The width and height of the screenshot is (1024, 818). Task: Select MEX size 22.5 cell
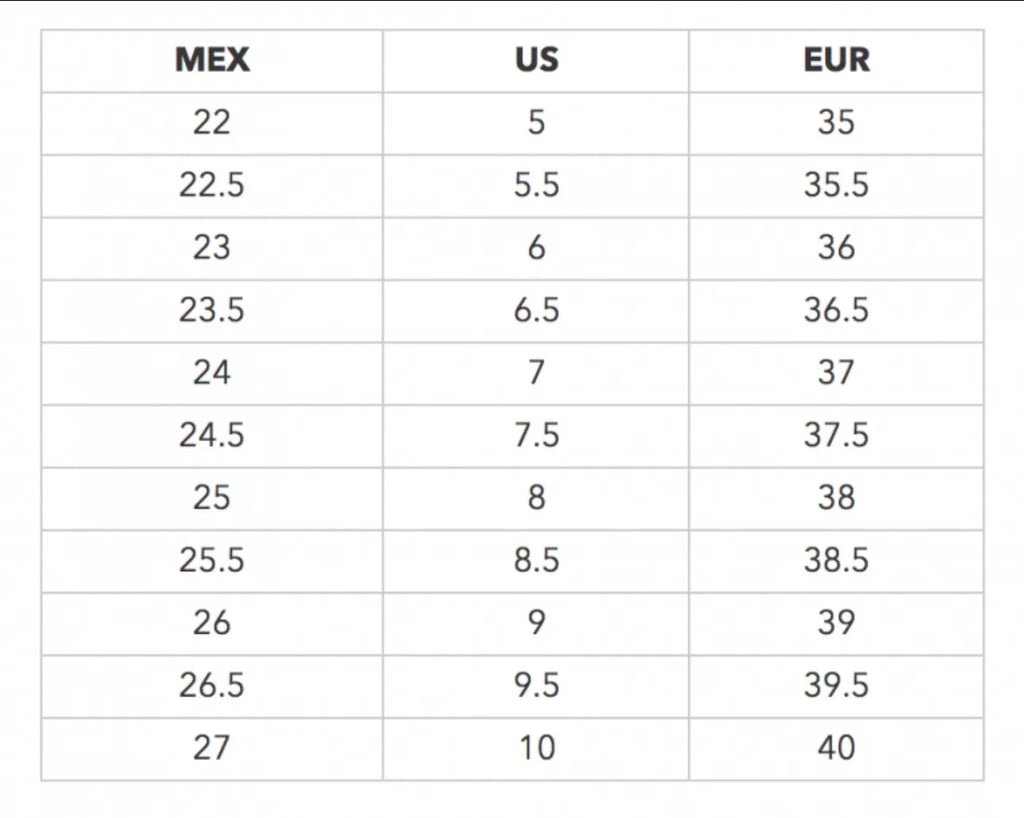click(x=212, y=186)
